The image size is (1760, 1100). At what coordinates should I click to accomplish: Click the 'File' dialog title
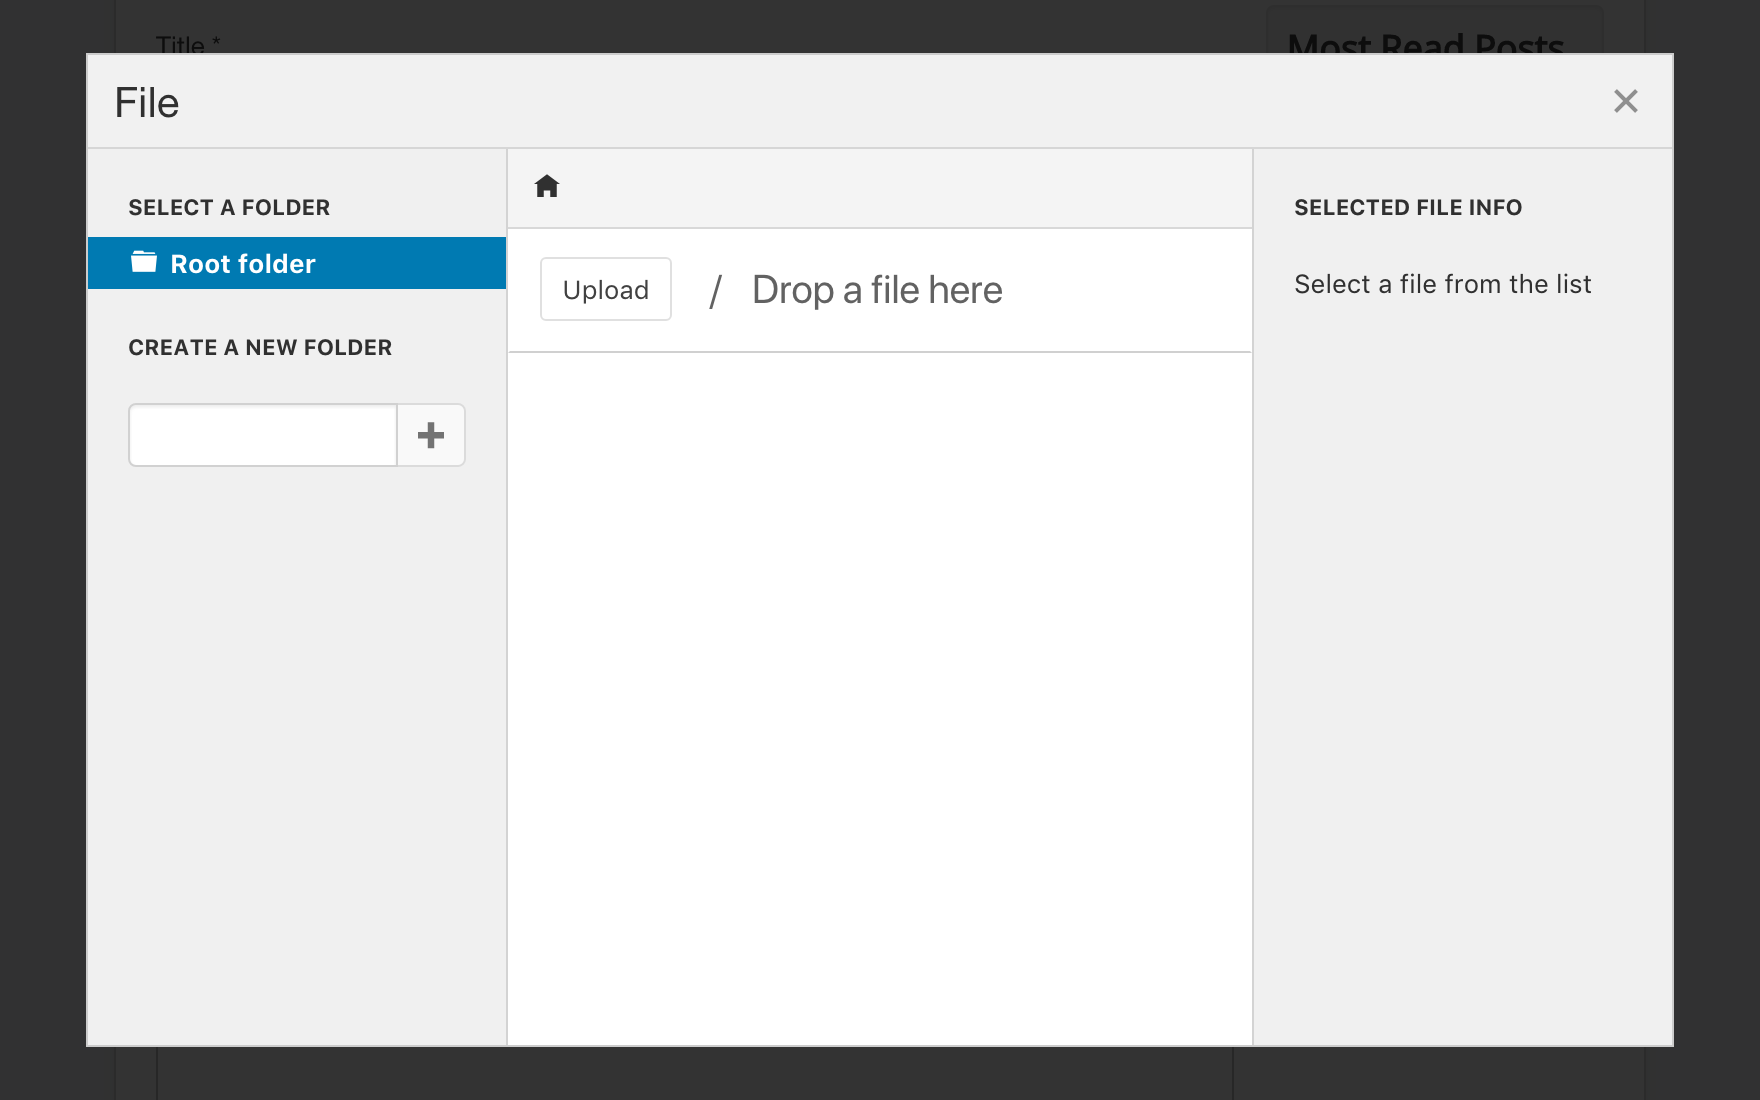pyautogui.click(x=147, y=102)
